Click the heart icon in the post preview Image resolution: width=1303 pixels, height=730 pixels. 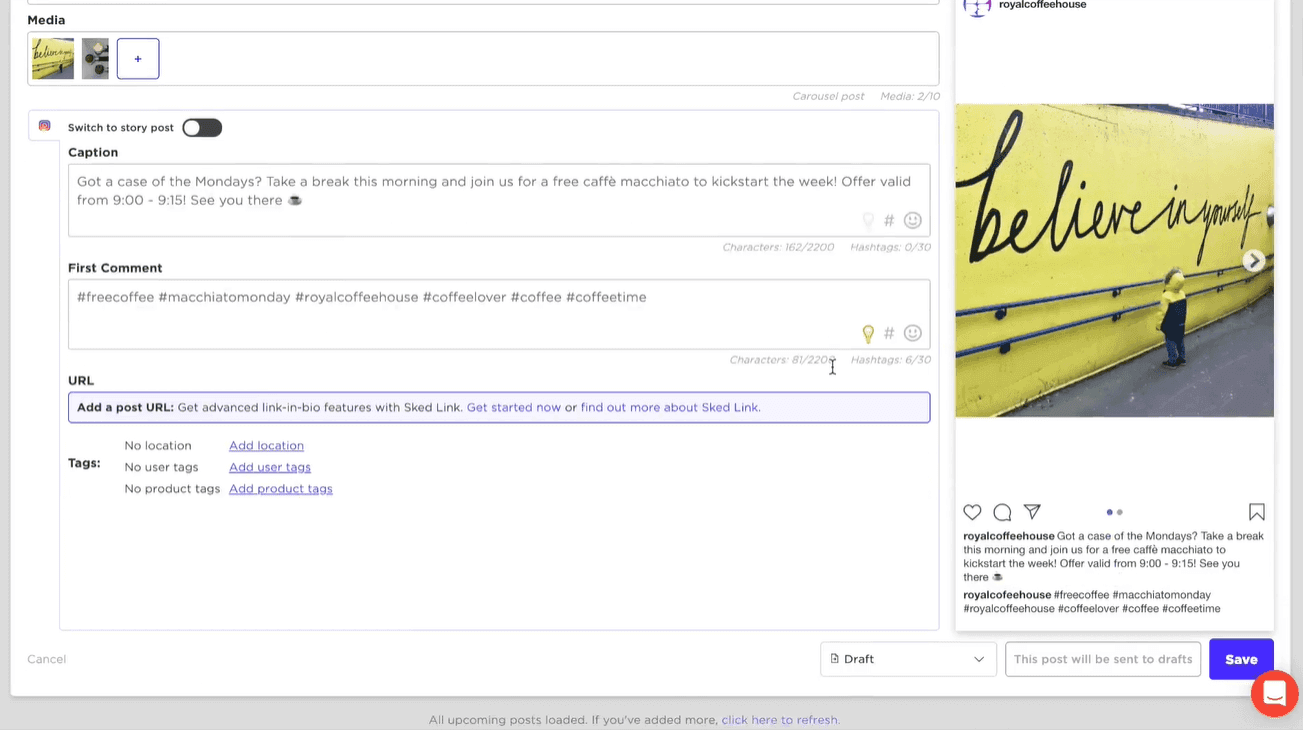point(971,512)
